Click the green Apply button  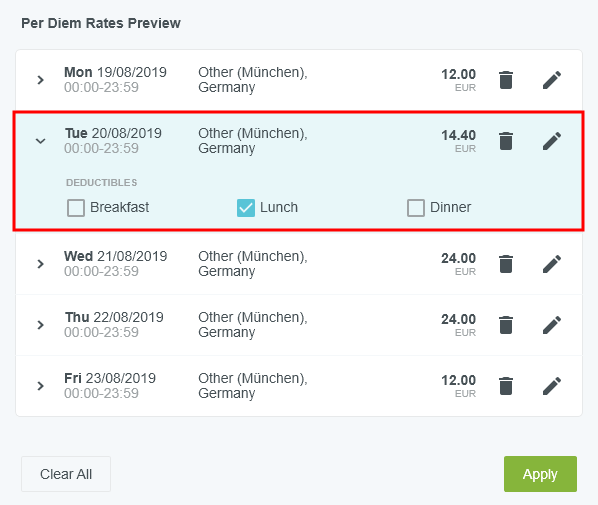pyautogui.click(x=540, y=474)
